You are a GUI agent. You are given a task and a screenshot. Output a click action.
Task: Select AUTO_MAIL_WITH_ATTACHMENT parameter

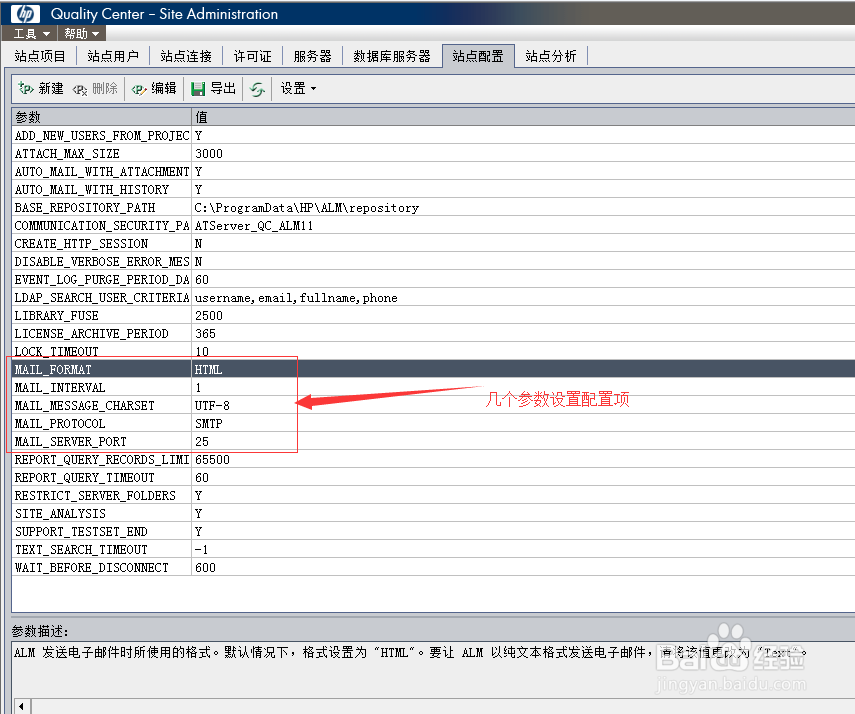click(x=101, y=171)
